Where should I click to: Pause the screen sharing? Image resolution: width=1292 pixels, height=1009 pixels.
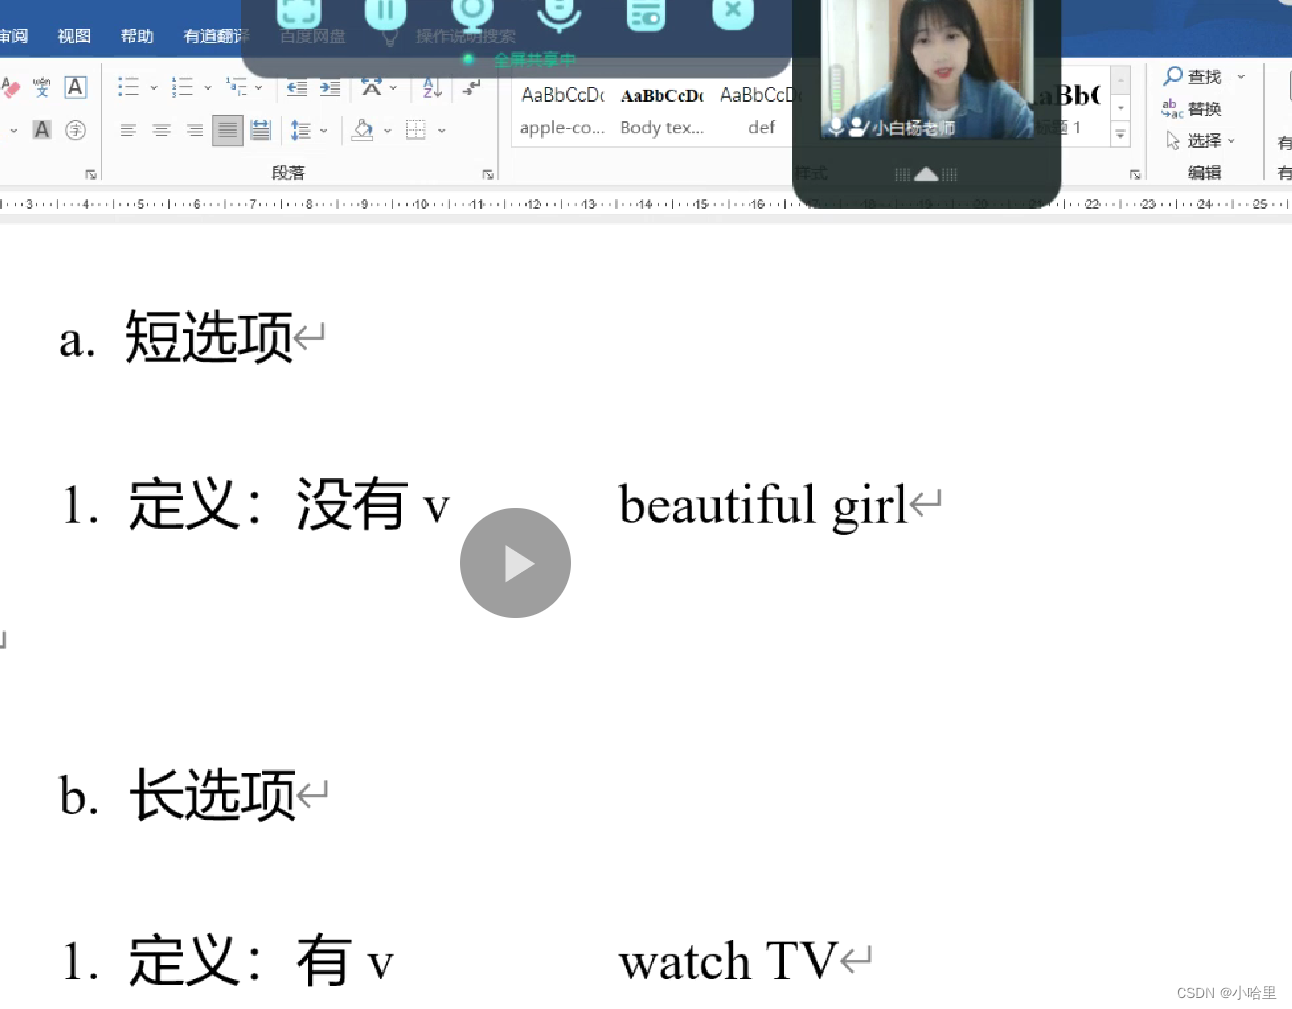click(385, 12)
